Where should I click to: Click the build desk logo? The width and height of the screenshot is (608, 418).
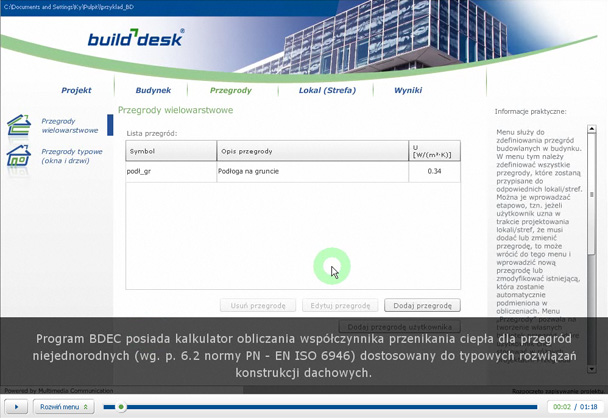click(136, 38)
